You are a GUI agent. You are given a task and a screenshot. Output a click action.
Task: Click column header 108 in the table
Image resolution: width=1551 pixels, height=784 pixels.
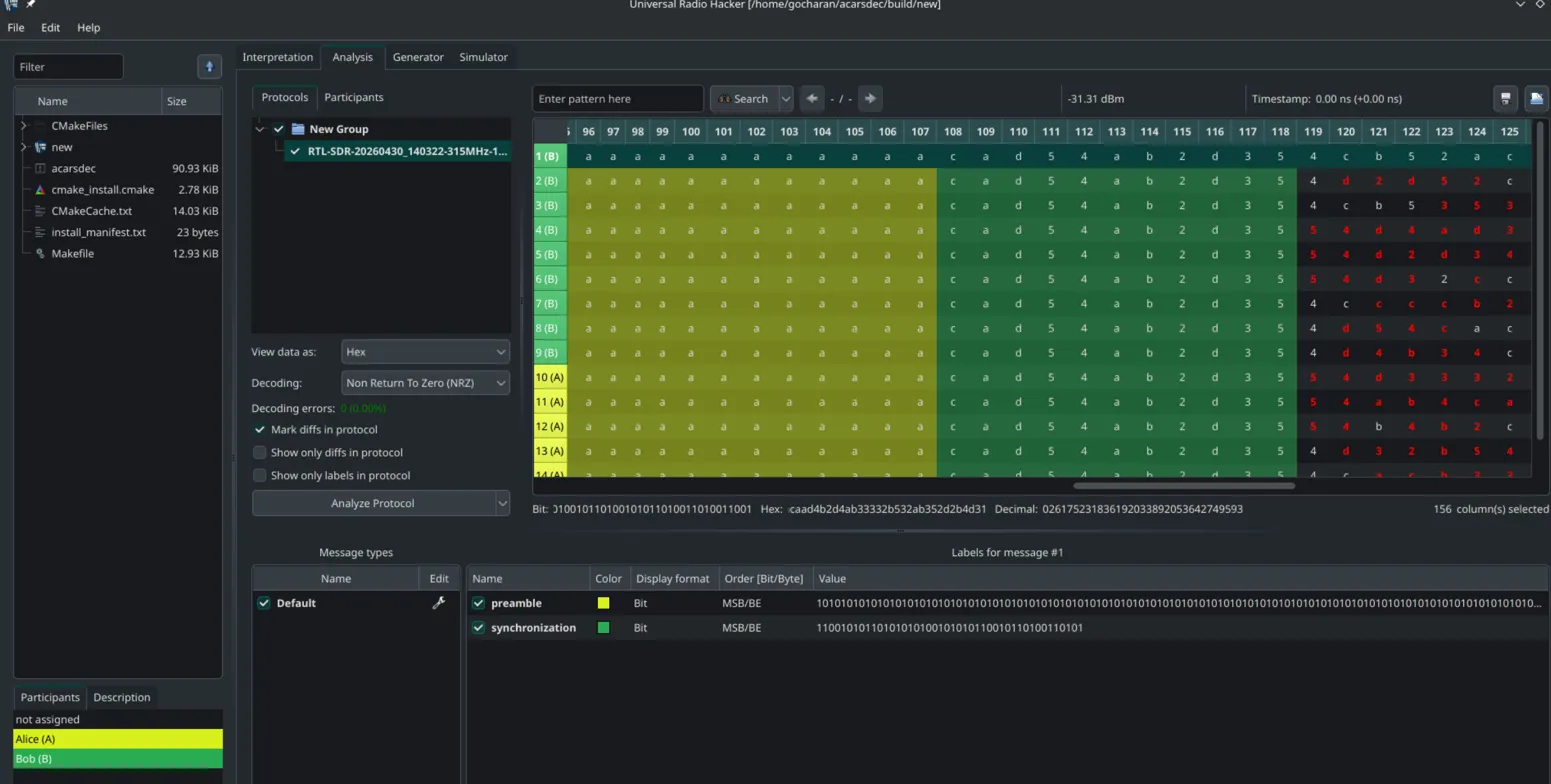(953, 131)
